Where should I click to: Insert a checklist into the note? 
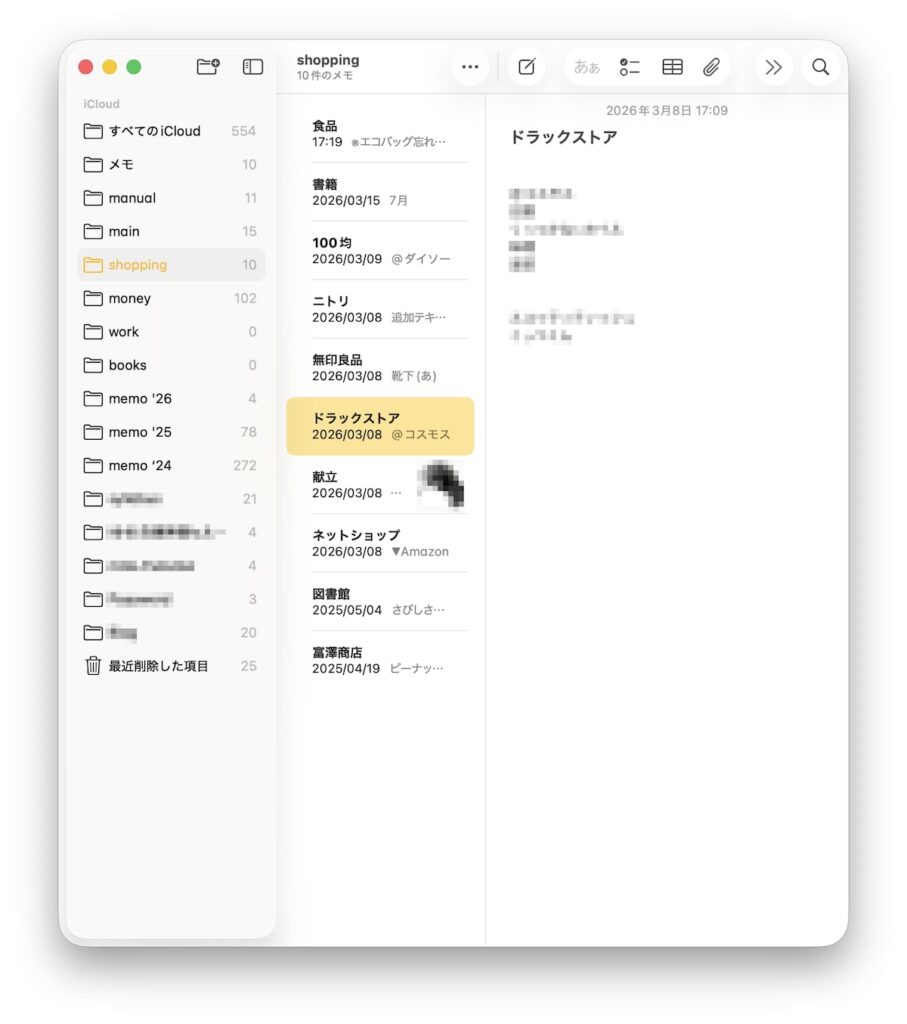pos(630,67)
